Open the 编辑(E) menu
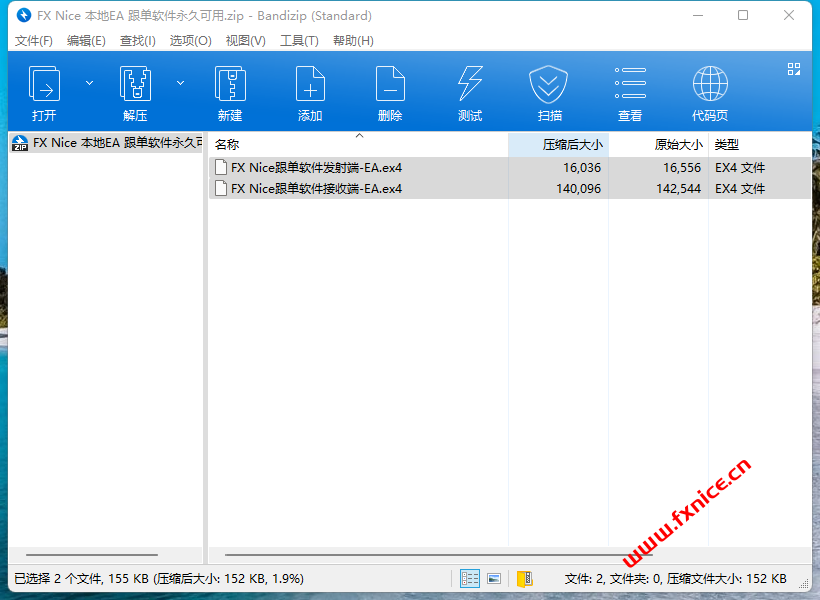The height and width of the screenshot is (600, 820). point(86,41)
